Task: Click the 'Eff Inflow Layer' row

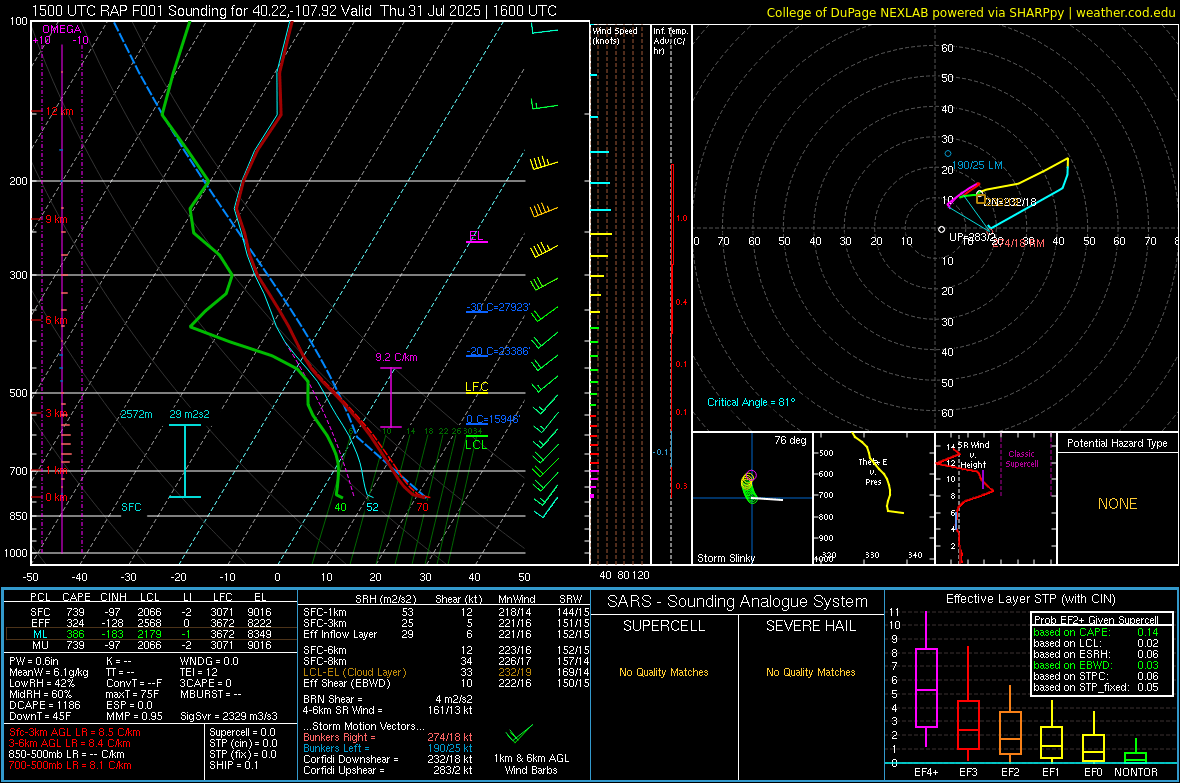Action: (x=445, y=634)
